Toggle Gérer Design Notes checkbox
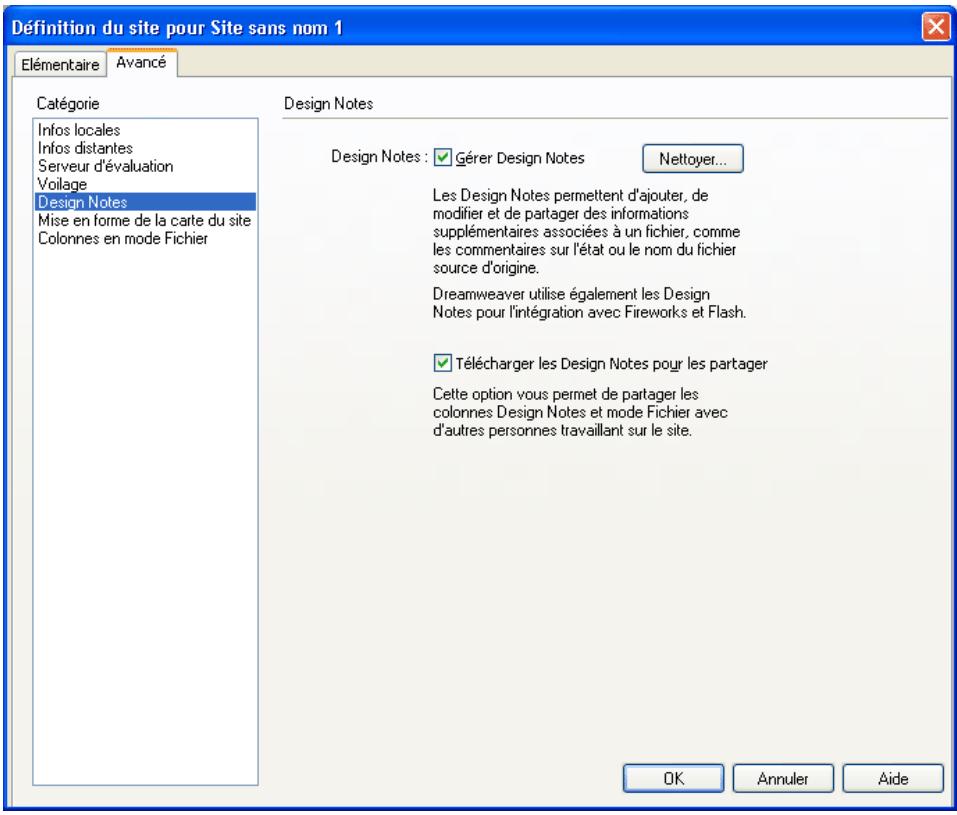This screenshot has height=815, width=957. pyautogui.click(x=442, y=158)
